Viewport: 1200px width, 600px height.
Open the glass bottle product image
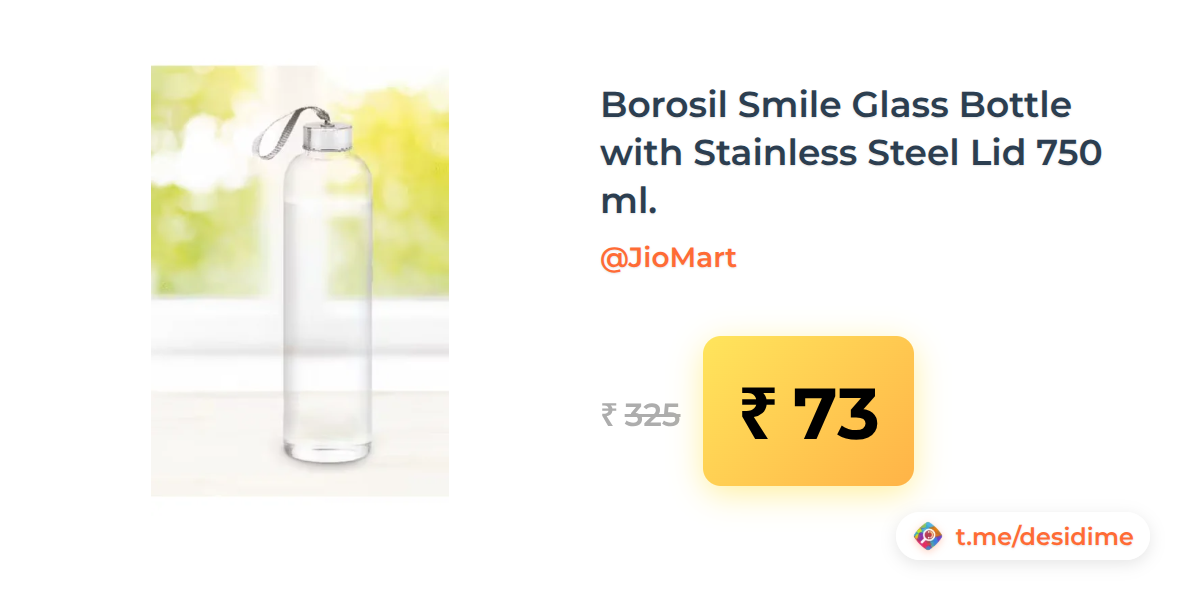pos(300,281)
